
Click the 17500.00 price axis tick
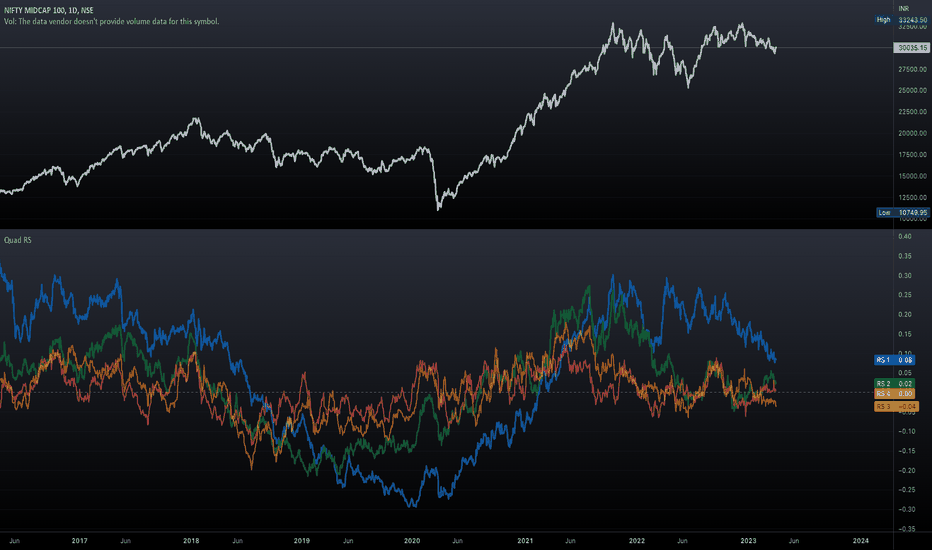pyautogui.click(x=912, y=155)
